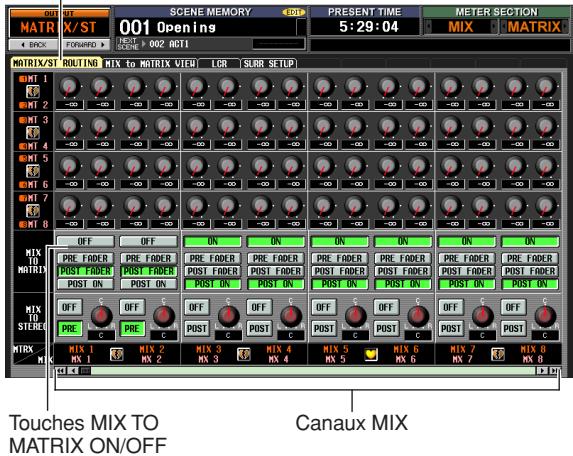Toggle the pair icon between MT 3 and MT 4
The height and width of the screenshot is (456, 573).
[x=33, y=132]
